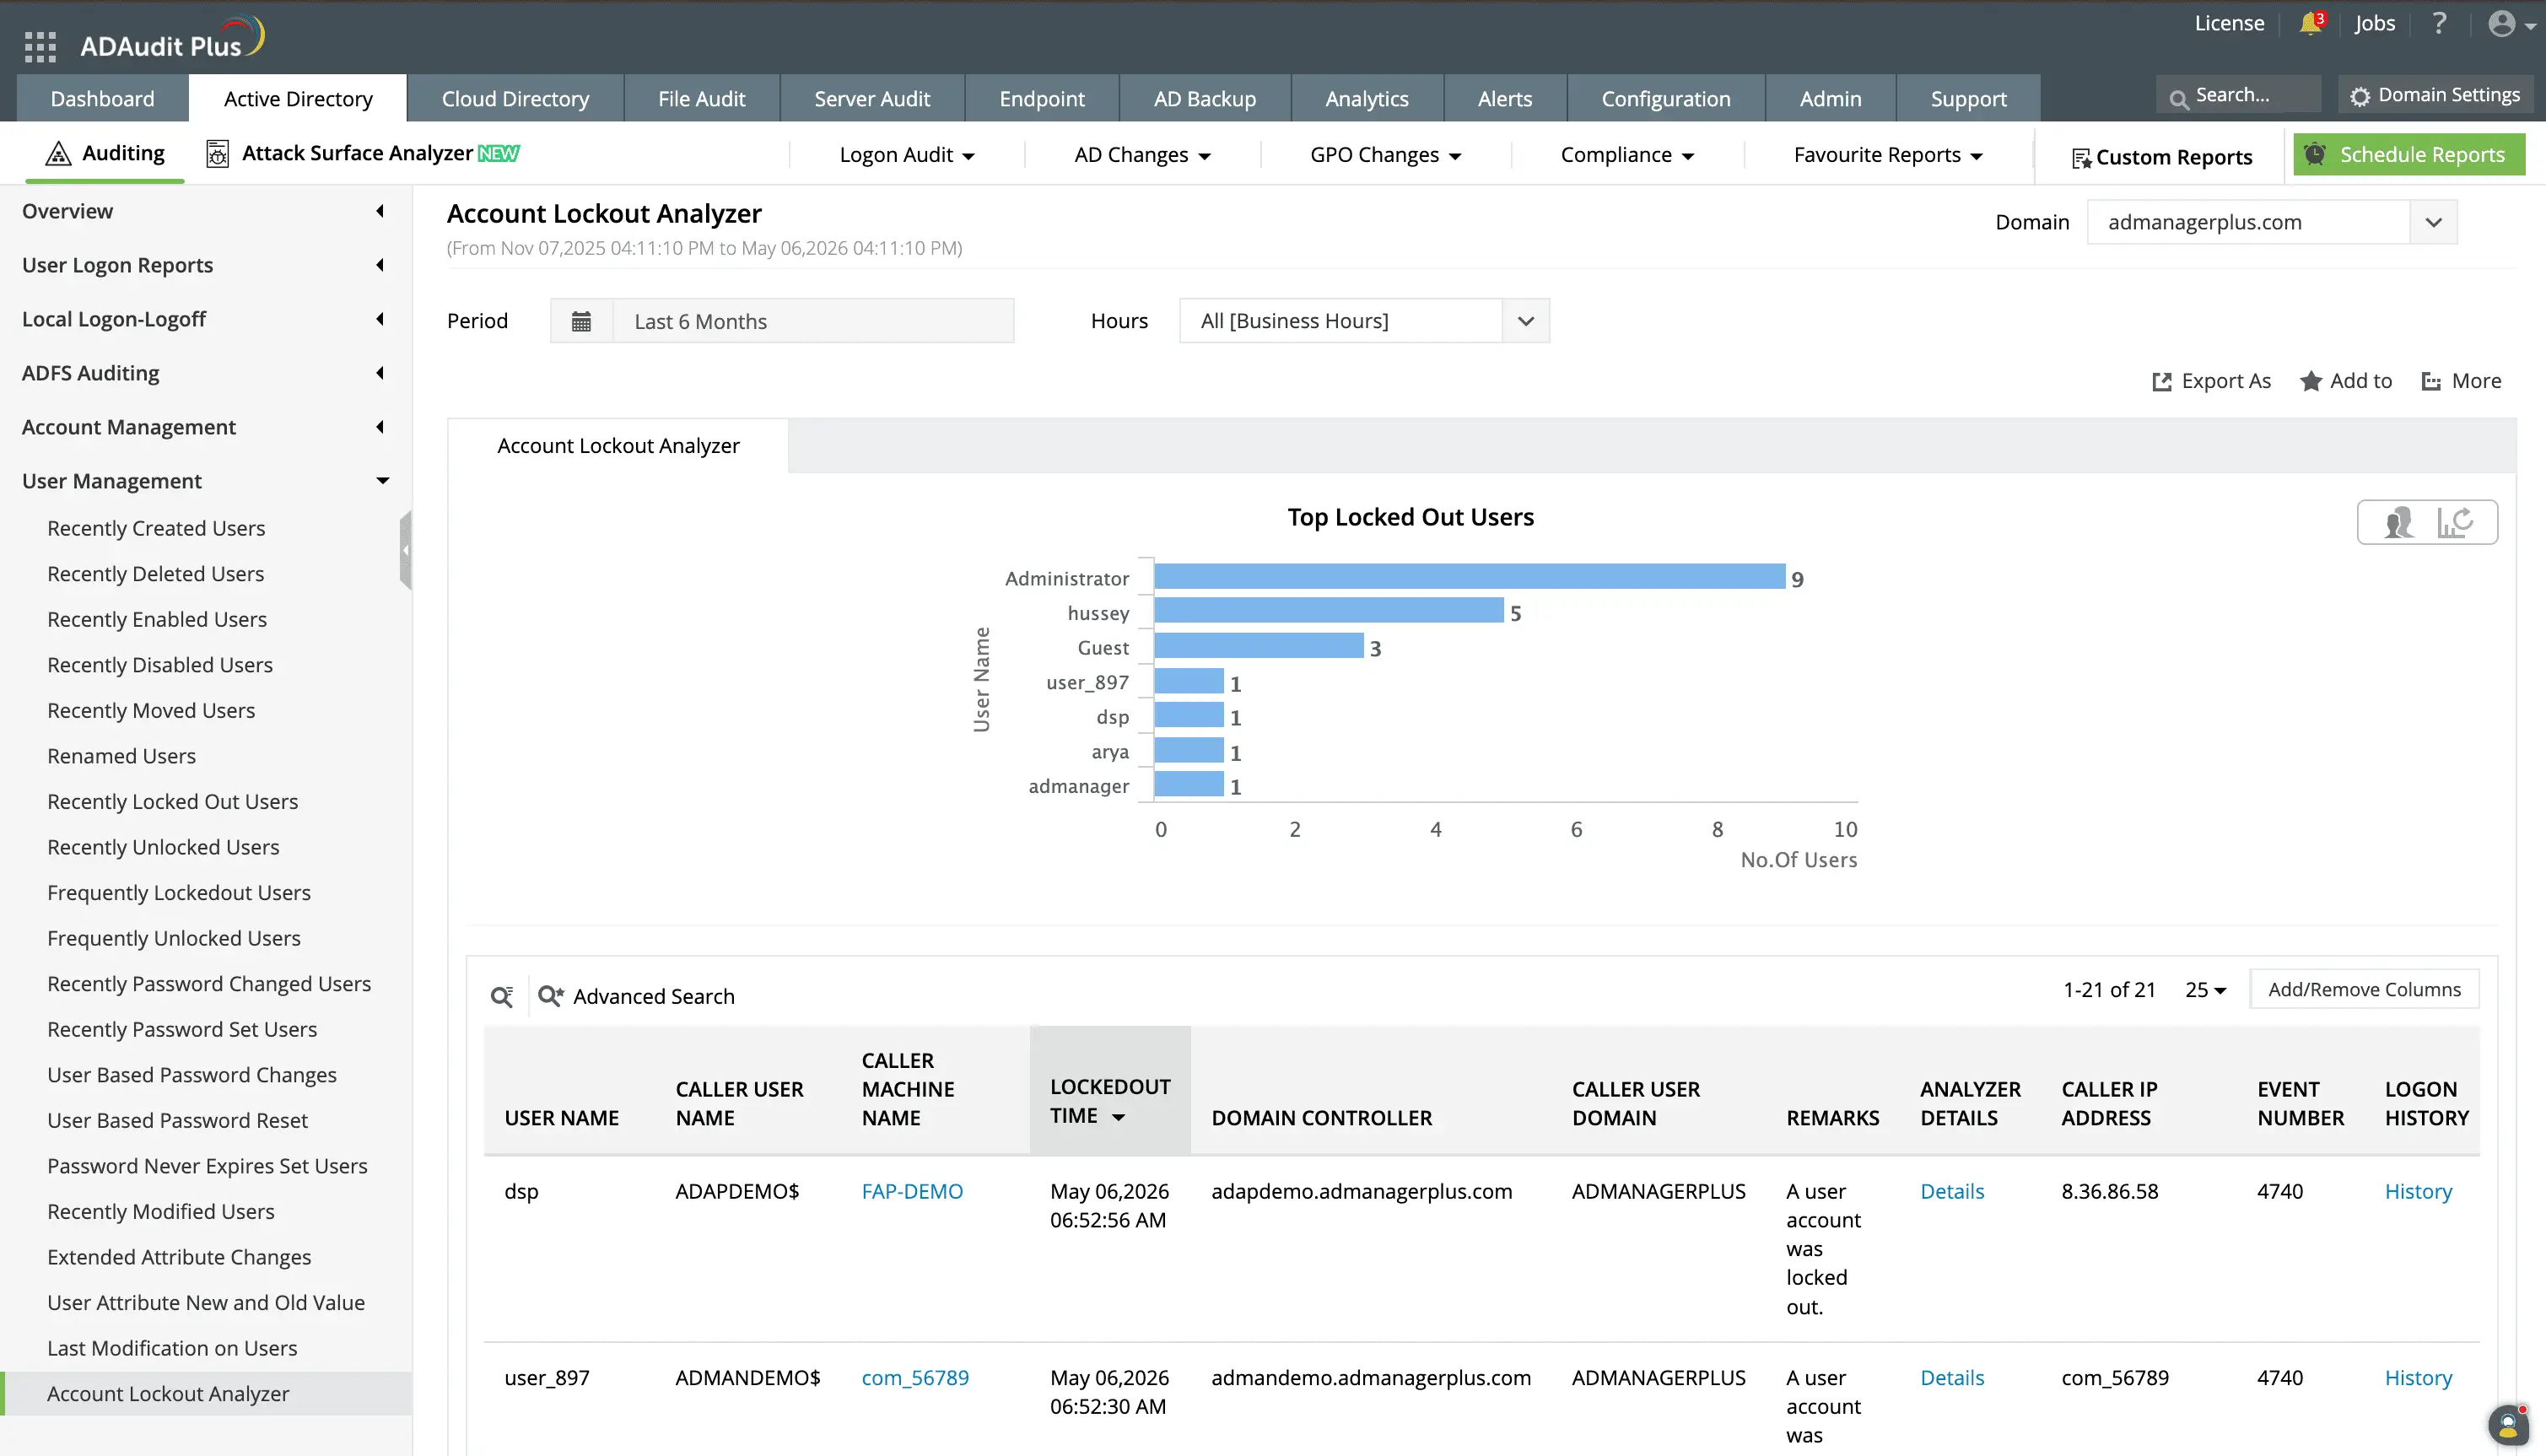Click the quick table search icon
2546x1456 pixels.
pyautogui.click(x=502, y=996)
